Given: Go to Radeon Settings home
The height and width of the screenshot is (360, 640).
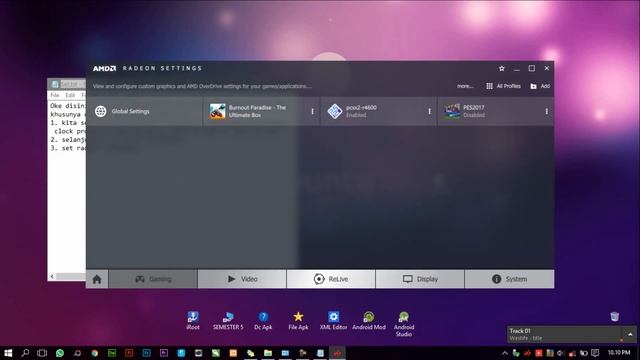Looking at the screenshot, I should [97, 279].
